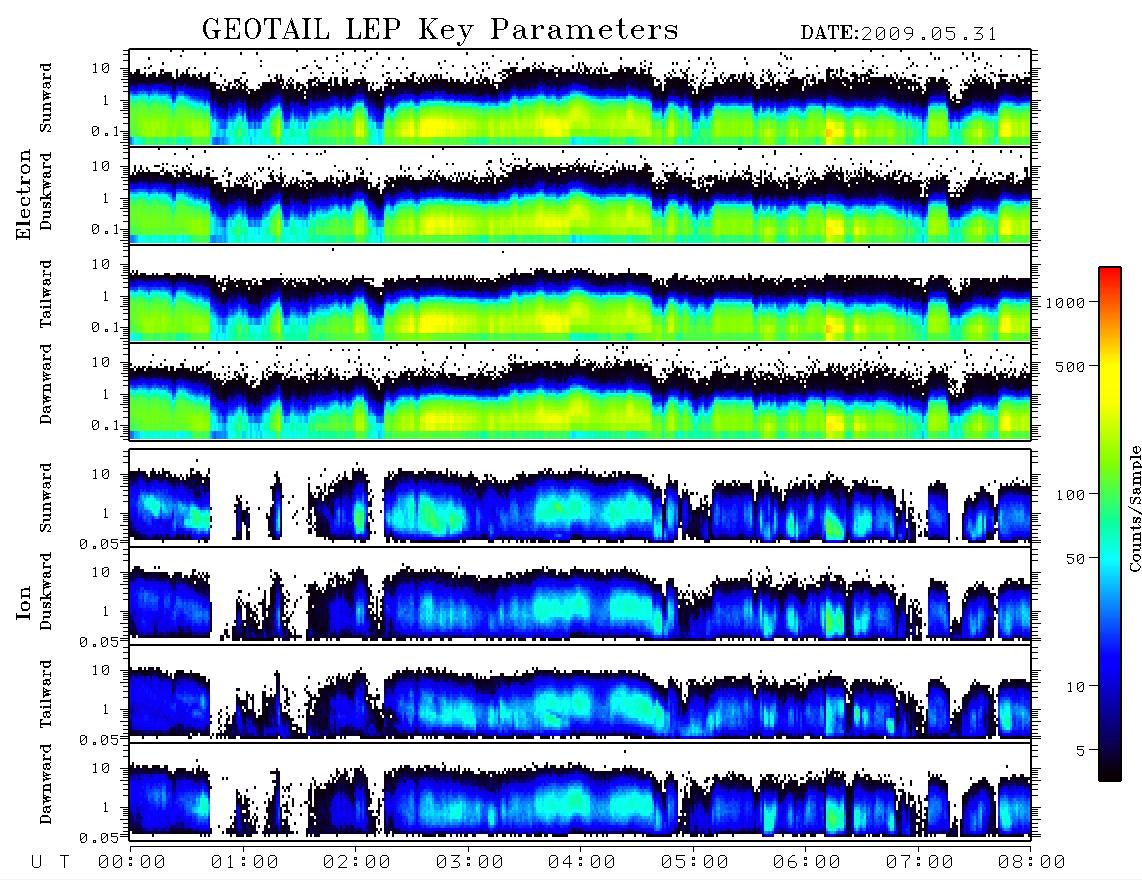This screenshot has width=1142, height=880.
Task: Click the 1000 tick on the colorbar
Action: click(x=1066, y=302)
